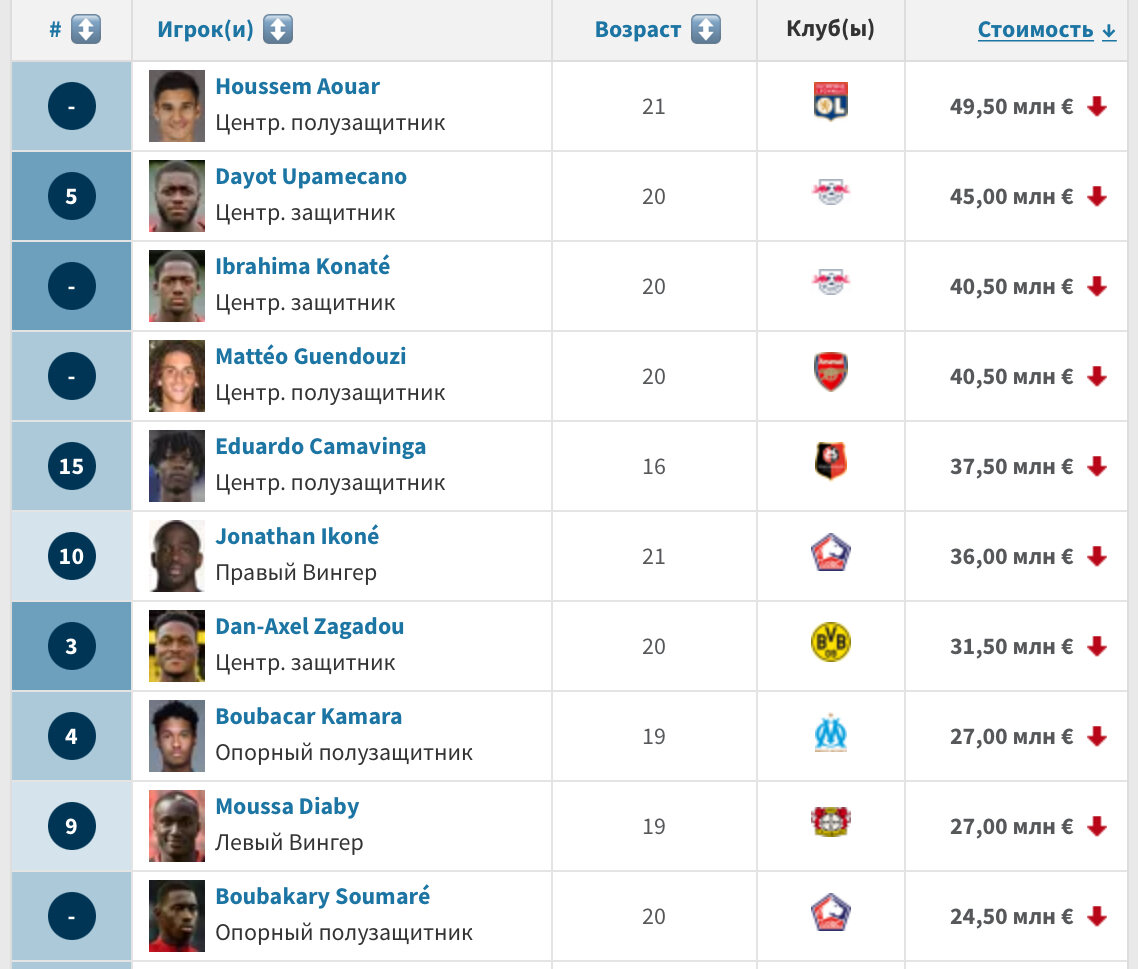Screen dimensions: 1138x969
Task: Open Eduardo Camavinga player profile
Action: pos(321,446)
